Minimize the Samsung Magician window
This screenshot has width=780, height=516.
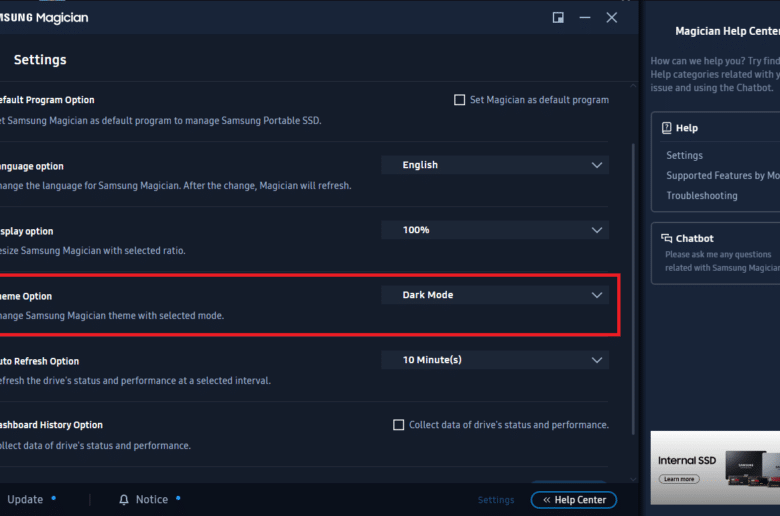[585, 18]
